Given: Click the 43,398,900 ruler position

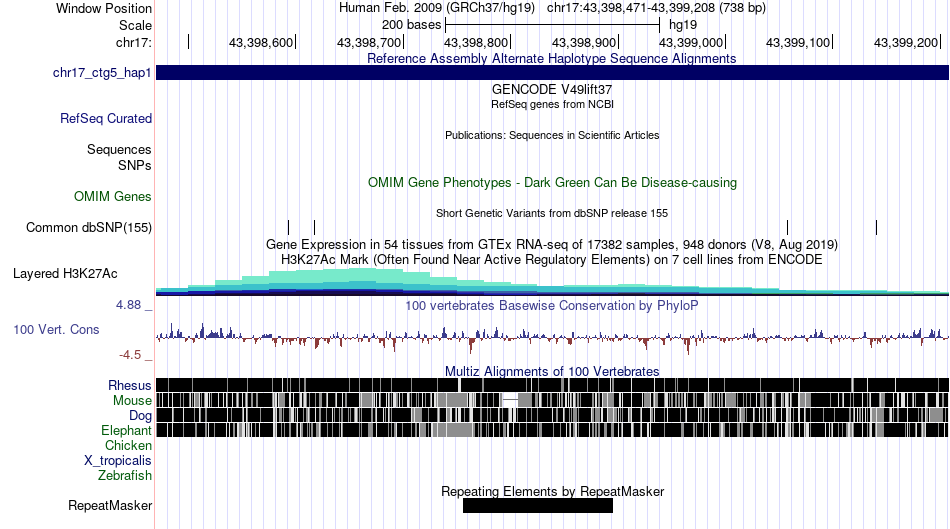Looking at the screenshot, I should coord(583,42).
